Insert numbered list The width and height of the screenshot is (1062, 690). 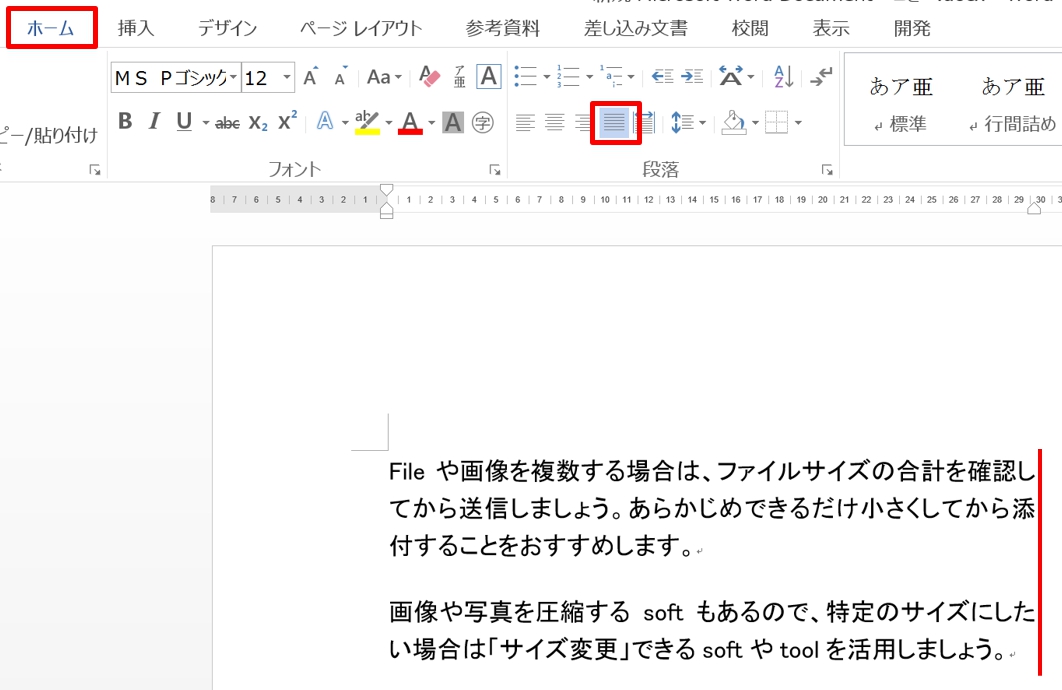click(x=568, y=77)
